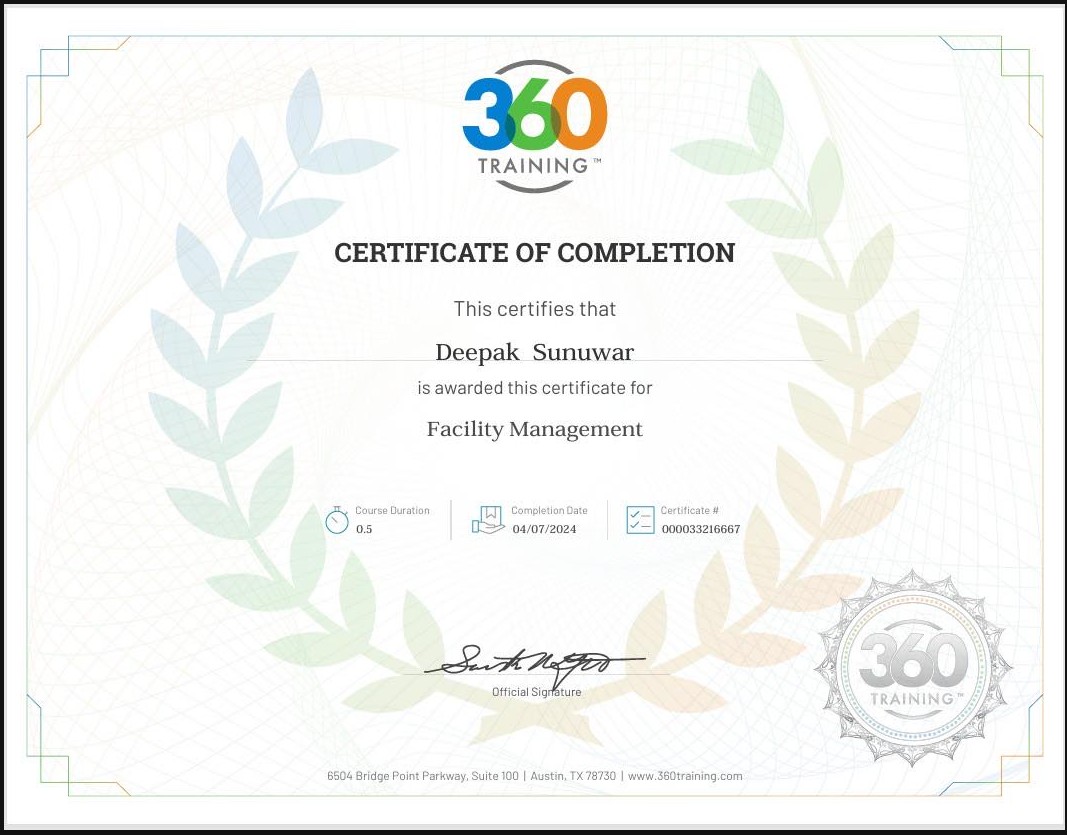
Task: Select the course name "Facility Management"
Action: point(534,429)
